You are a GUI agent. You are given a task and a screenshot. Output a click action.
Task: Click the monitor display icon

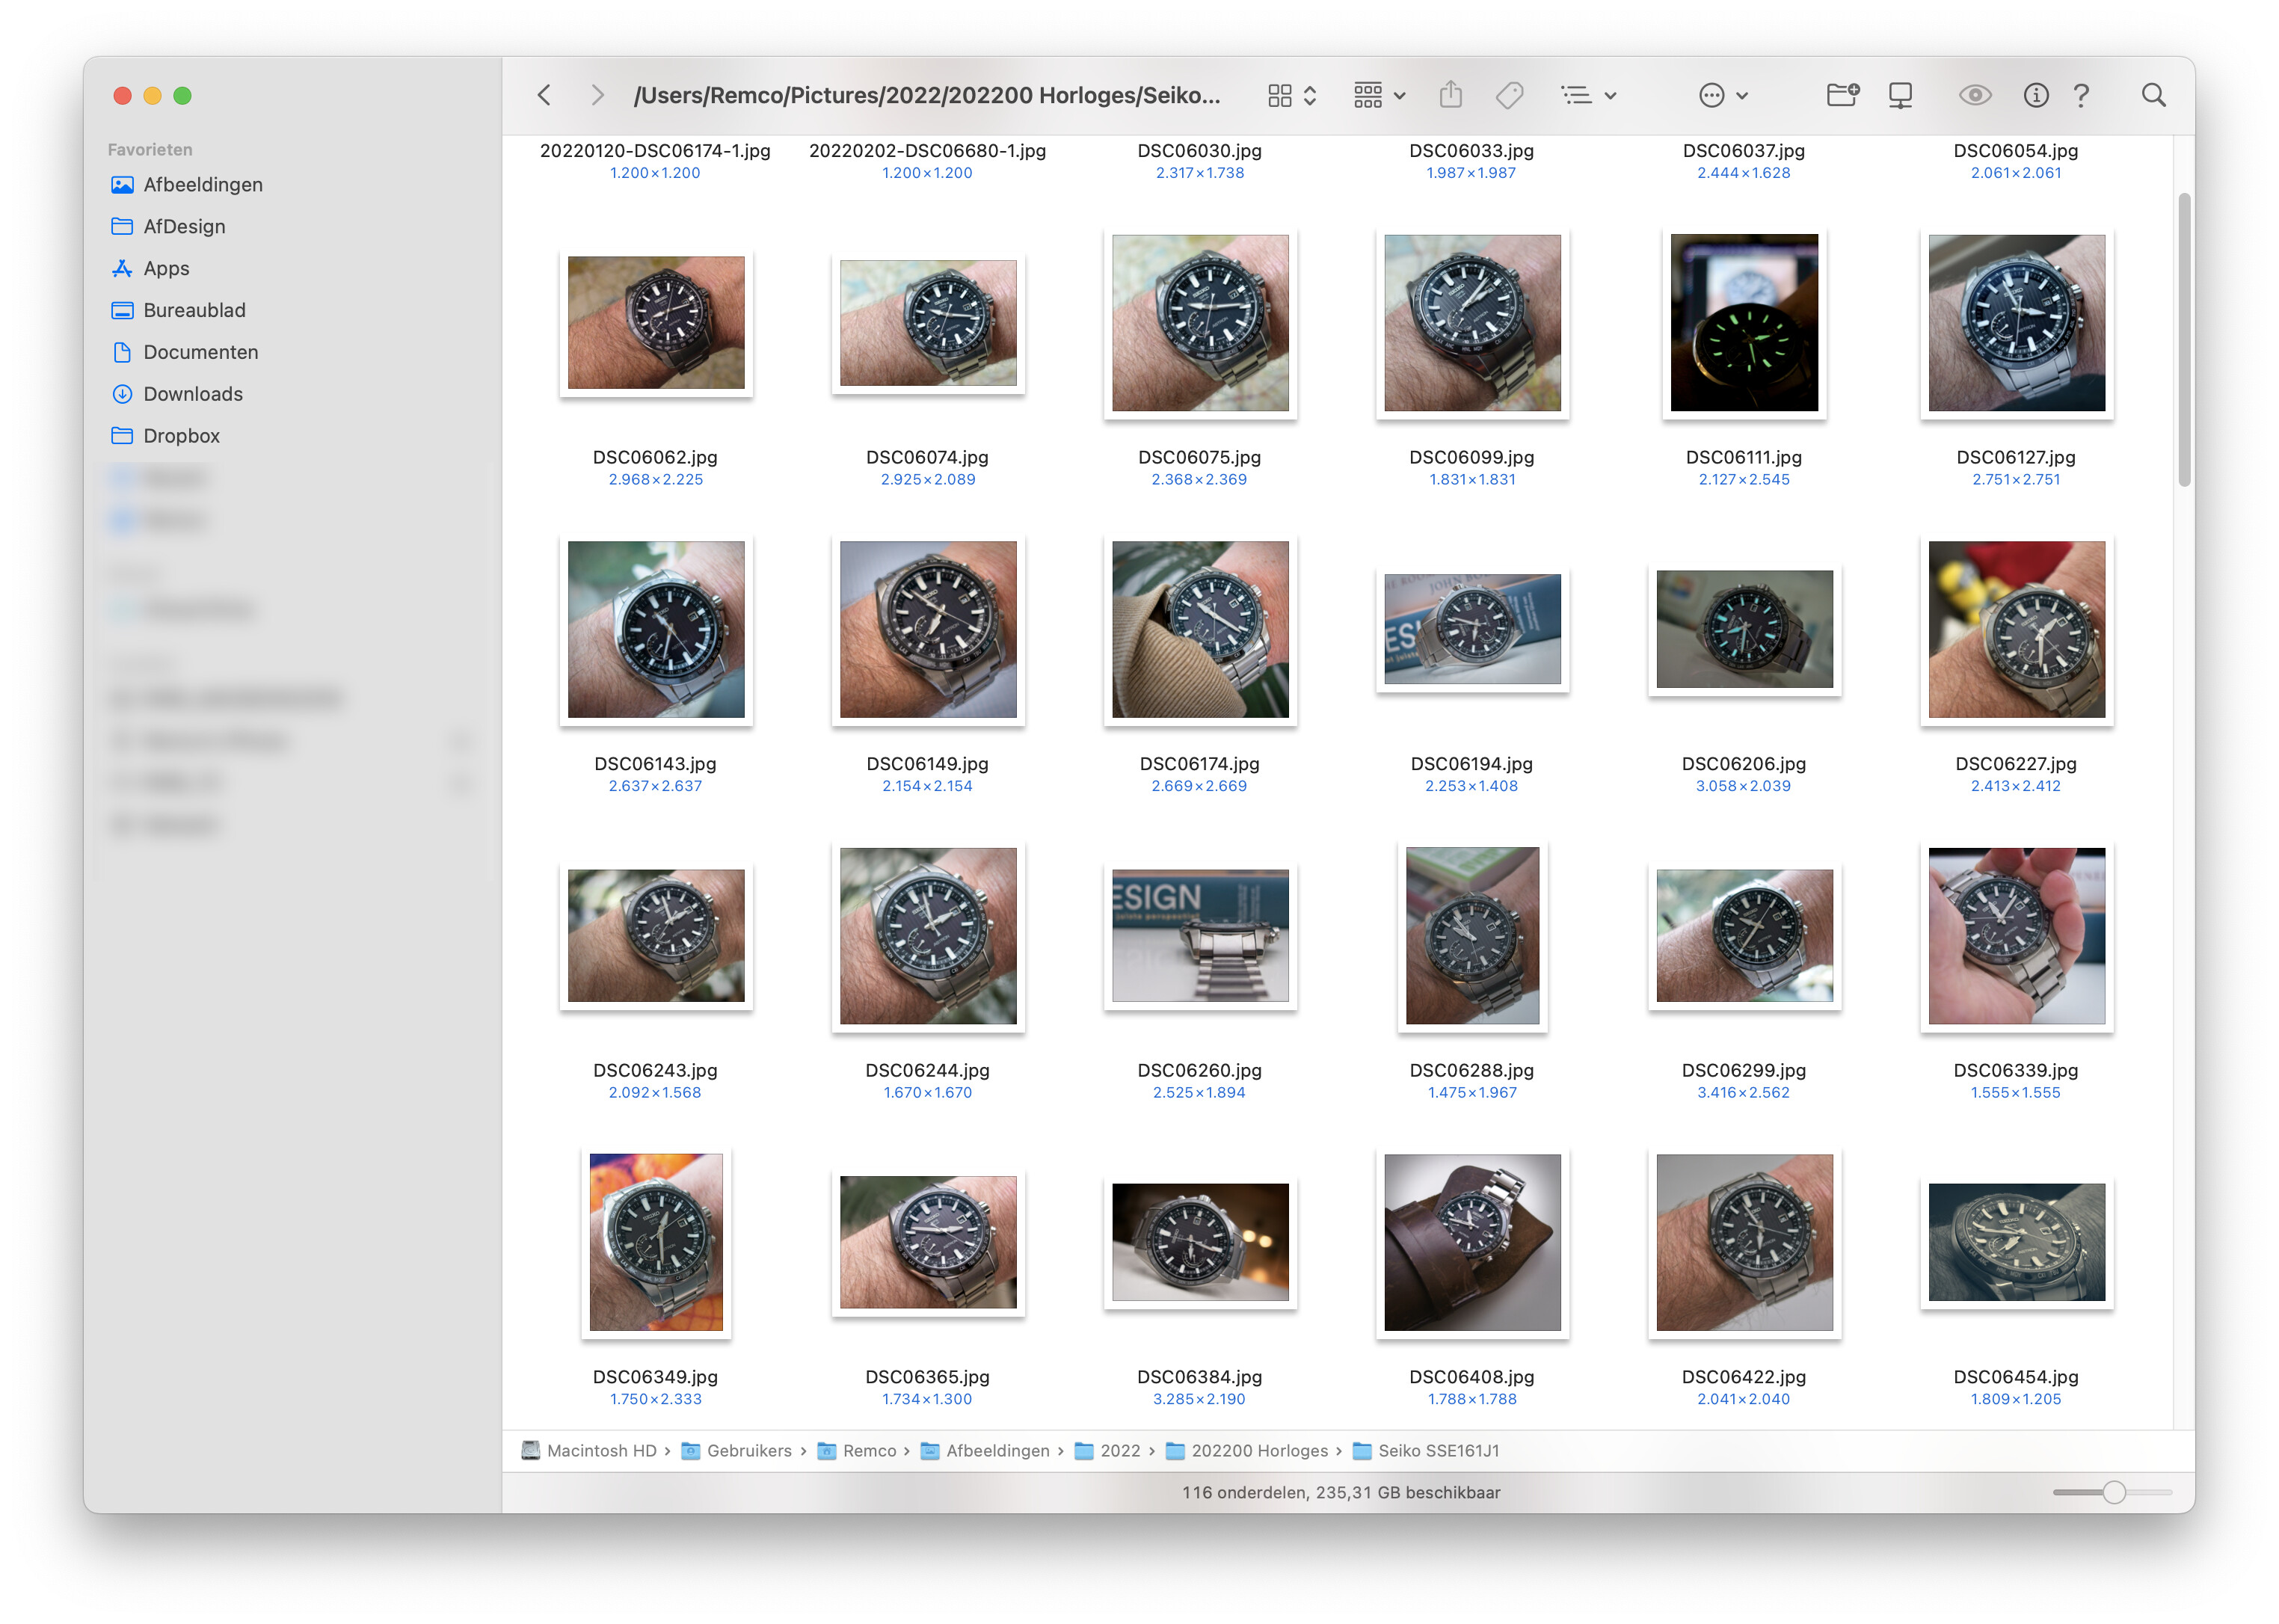pyautogui.click(x=1900, y=95)
